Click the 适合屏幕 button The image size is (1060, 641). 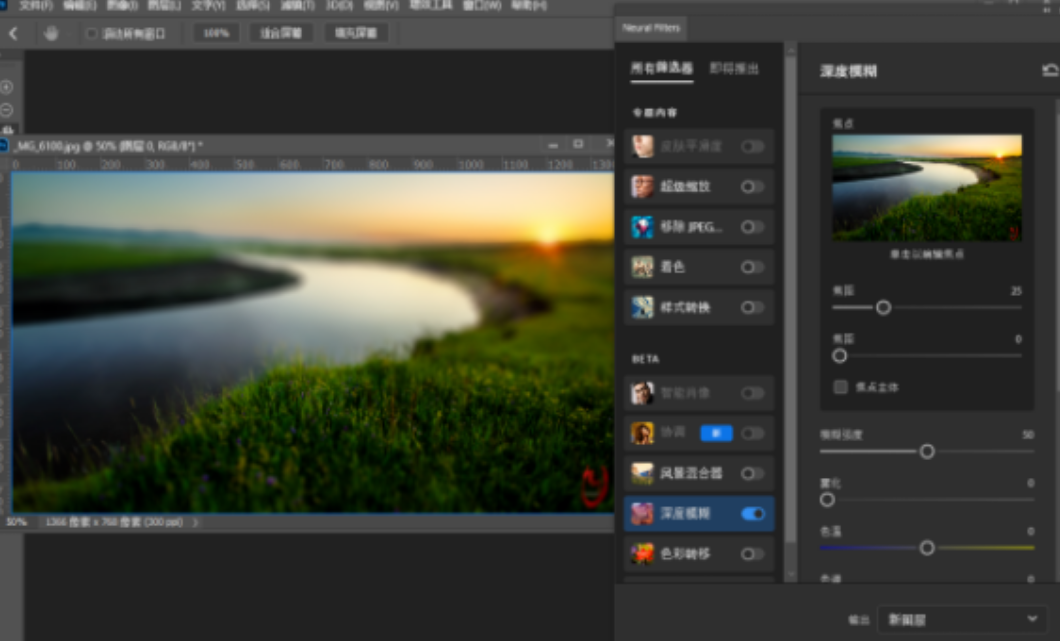[281, 33]
